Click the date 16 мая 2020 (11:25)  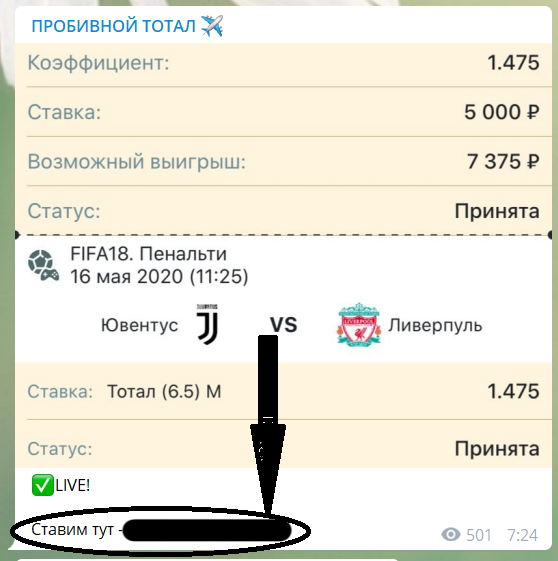click(159, 277)
